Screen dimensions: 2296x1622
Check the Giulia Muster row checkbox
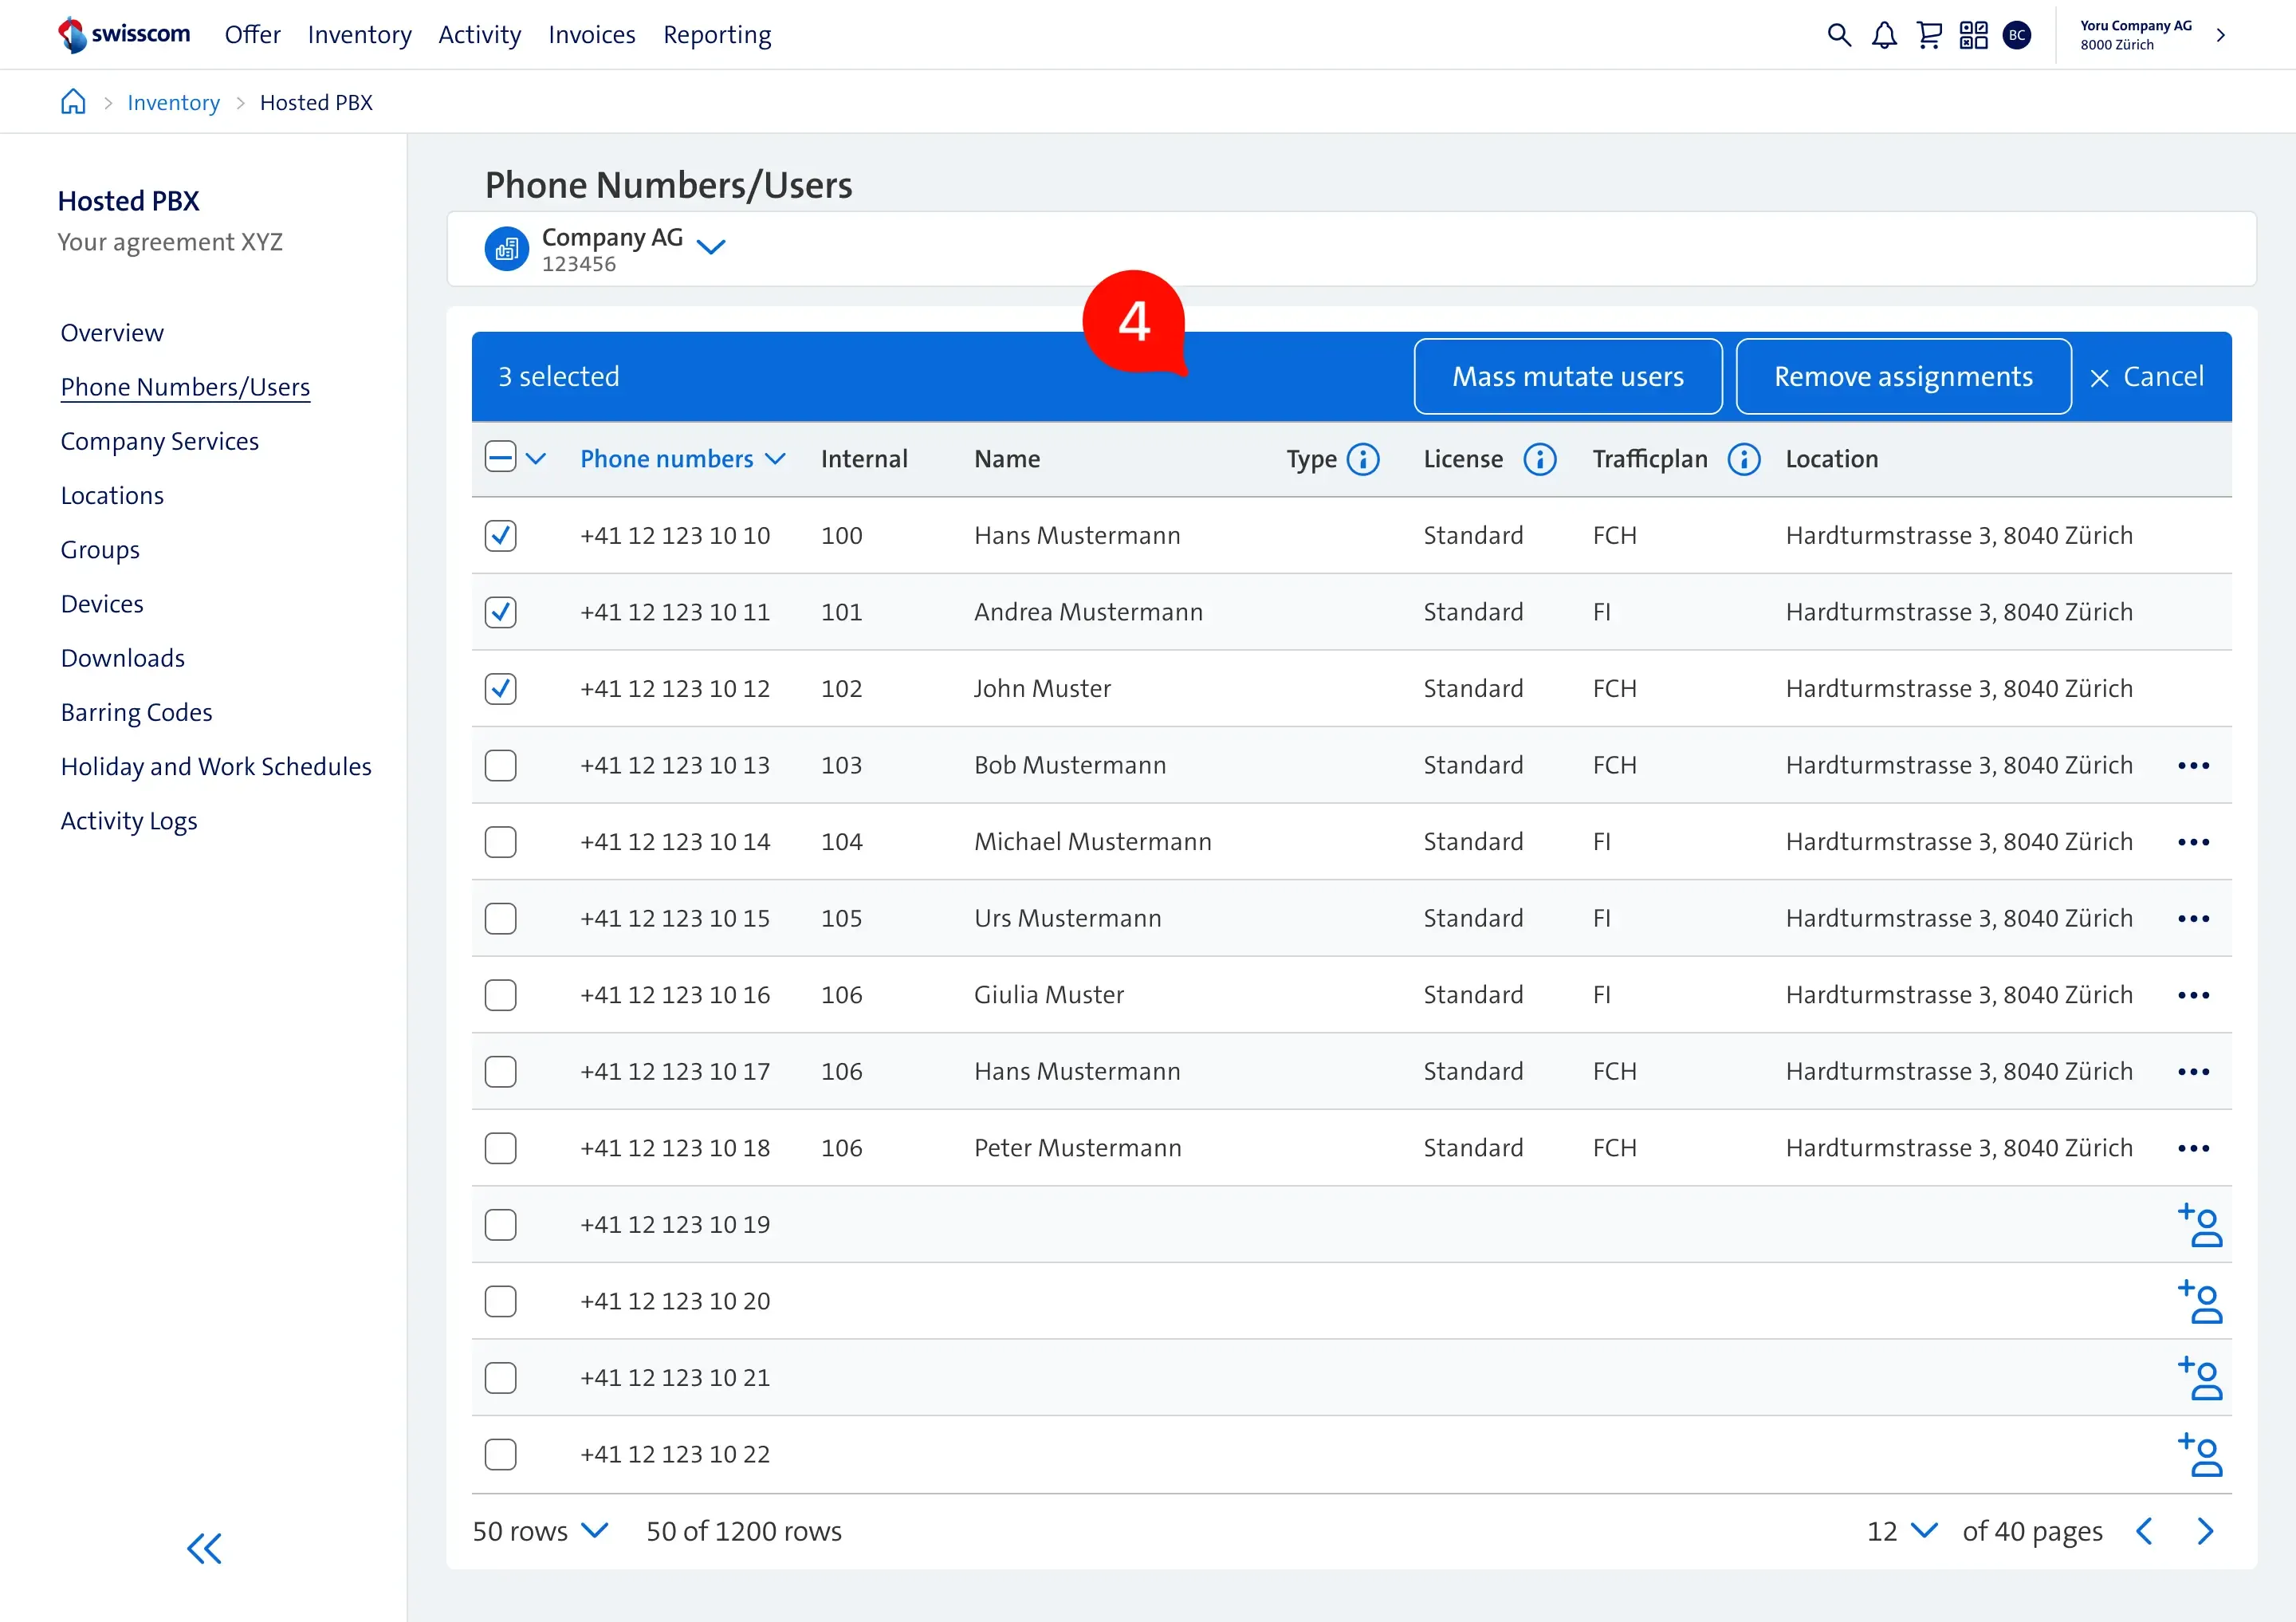point(500,995)
